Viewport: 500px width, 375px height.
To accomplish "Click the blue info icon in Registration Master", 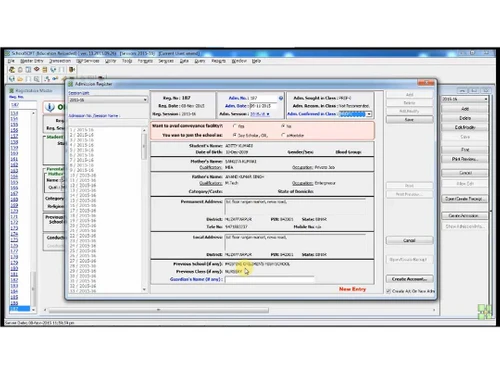I will (50, 107).
